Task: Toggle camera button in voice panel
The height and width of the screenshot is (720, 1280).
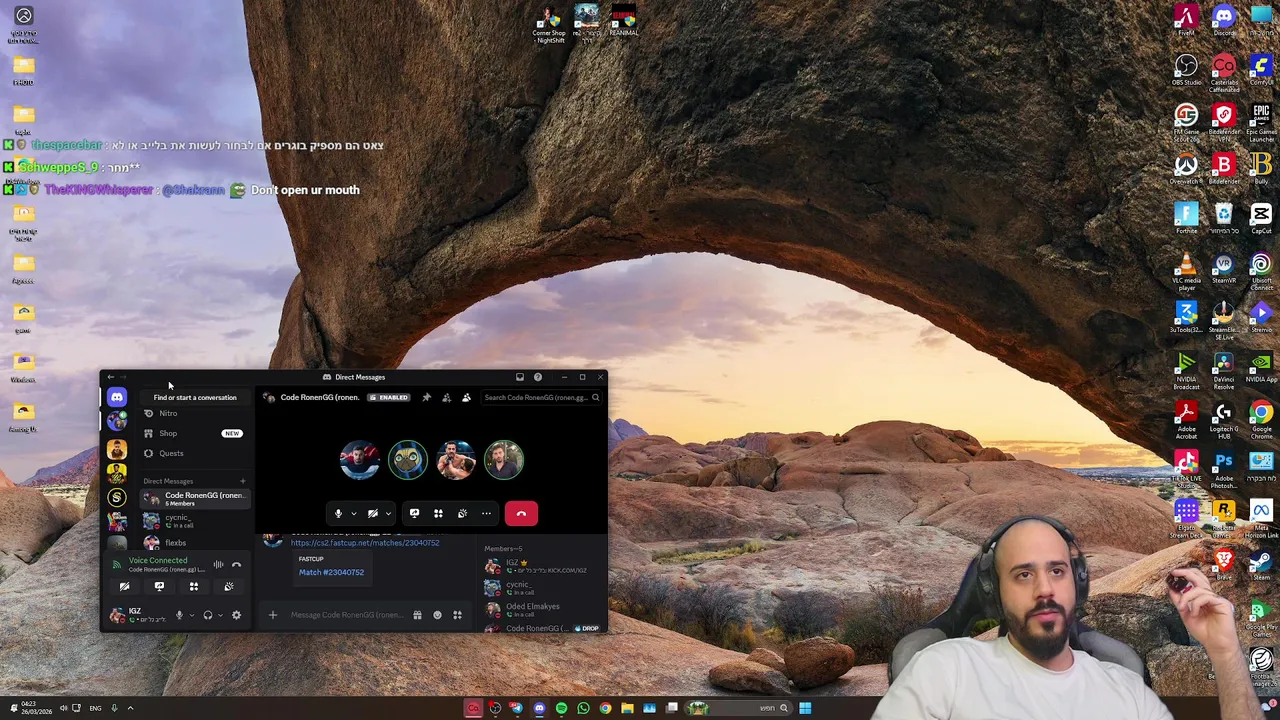Action: point(124,587)
